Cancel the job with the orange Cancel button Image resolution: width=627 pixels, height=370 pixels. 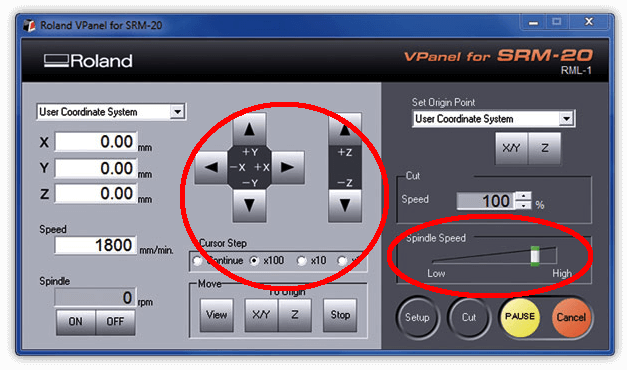pyautogui.click(x=571, y=318)
